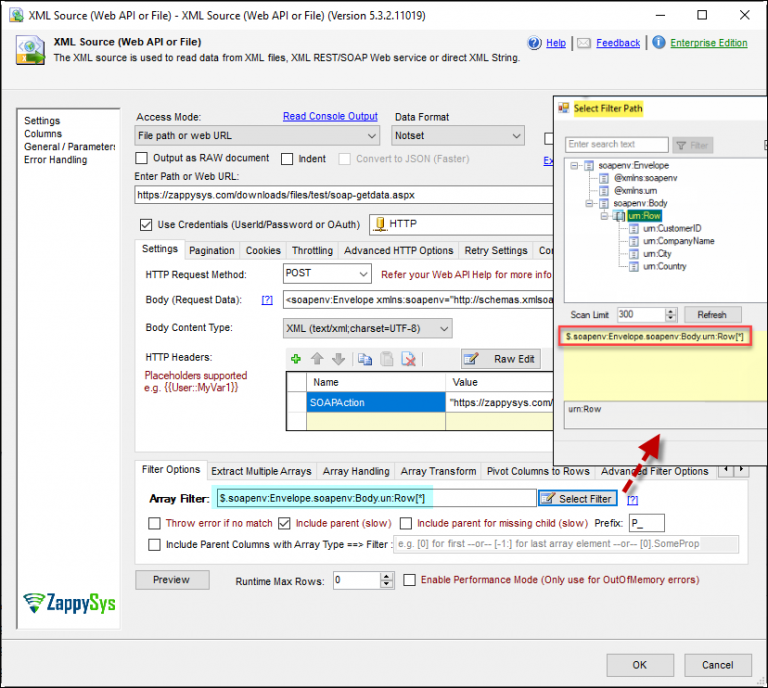The width and height of the screenshot is (768, 688).
Task: Click the blue Help question mark icon
Action: [535, 43]
